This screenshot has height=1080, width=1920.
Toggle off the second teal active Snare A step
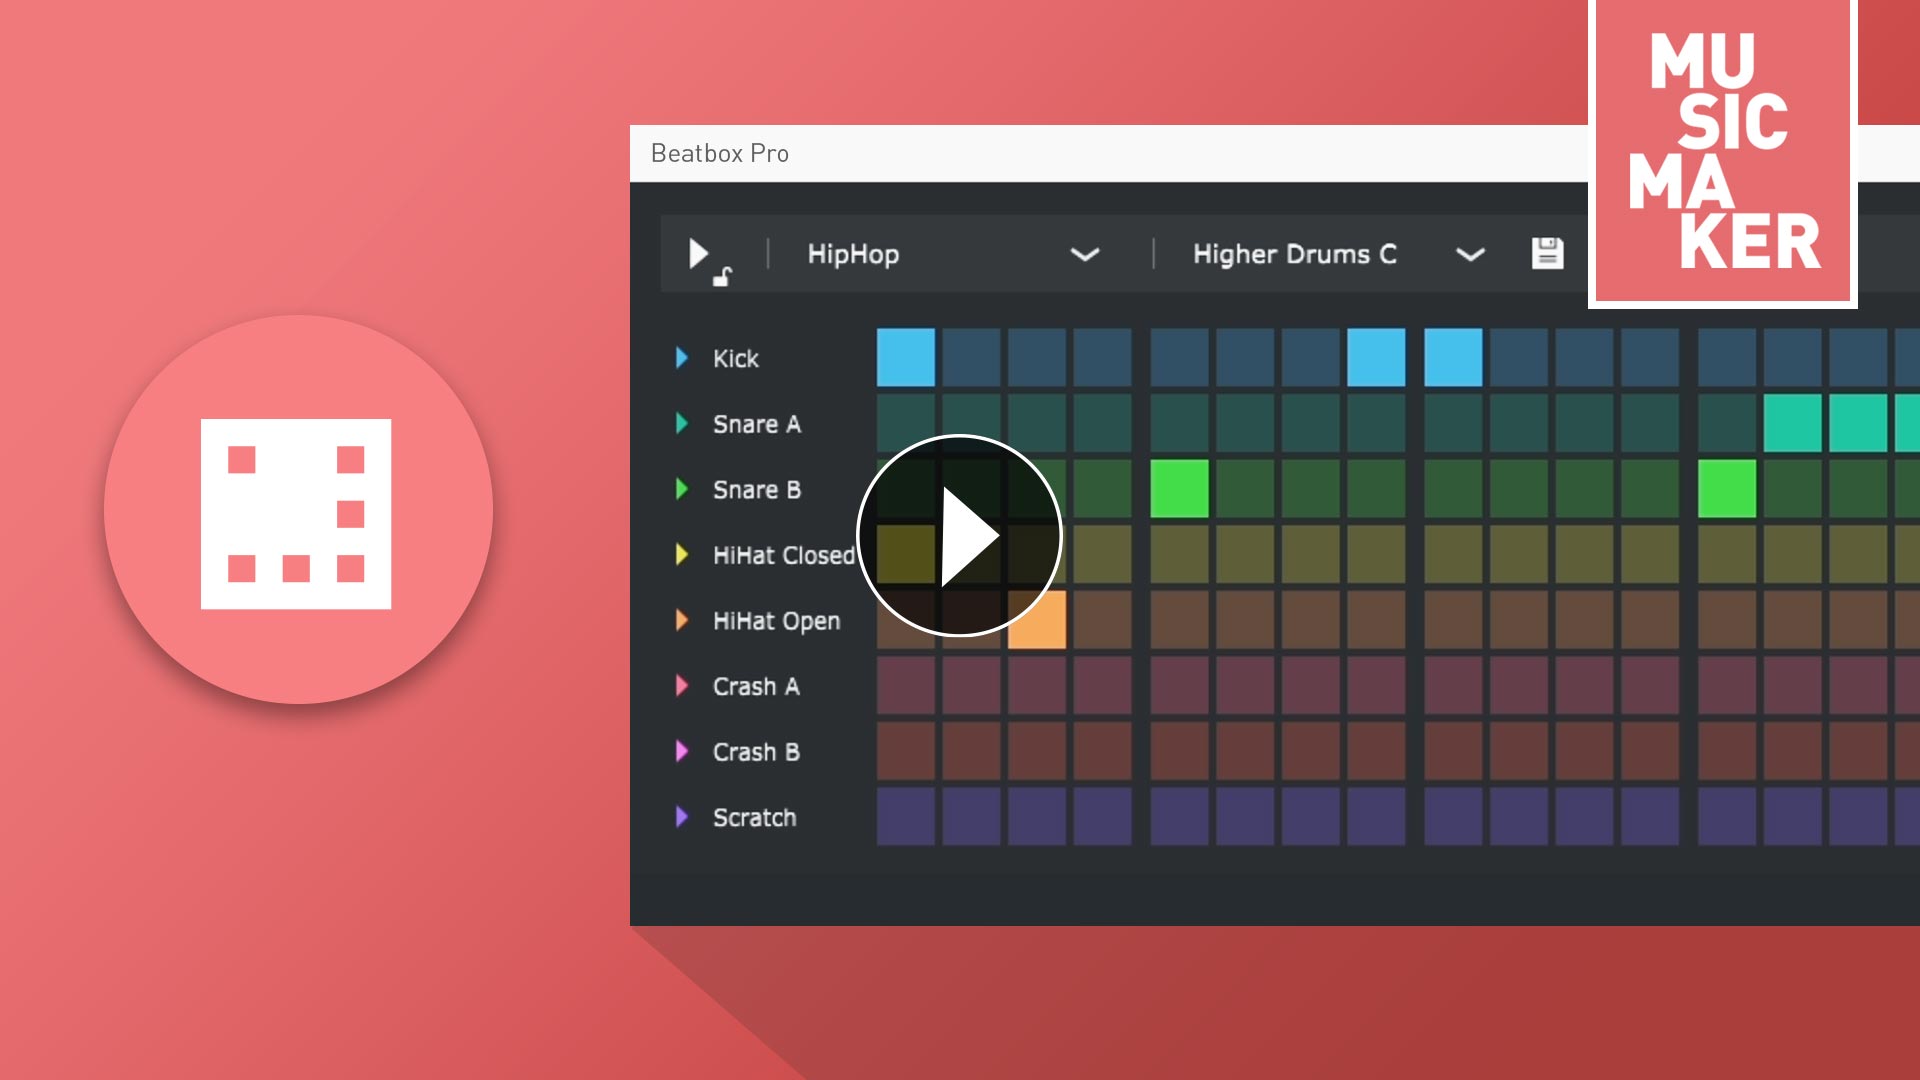tap(1858, 423)
